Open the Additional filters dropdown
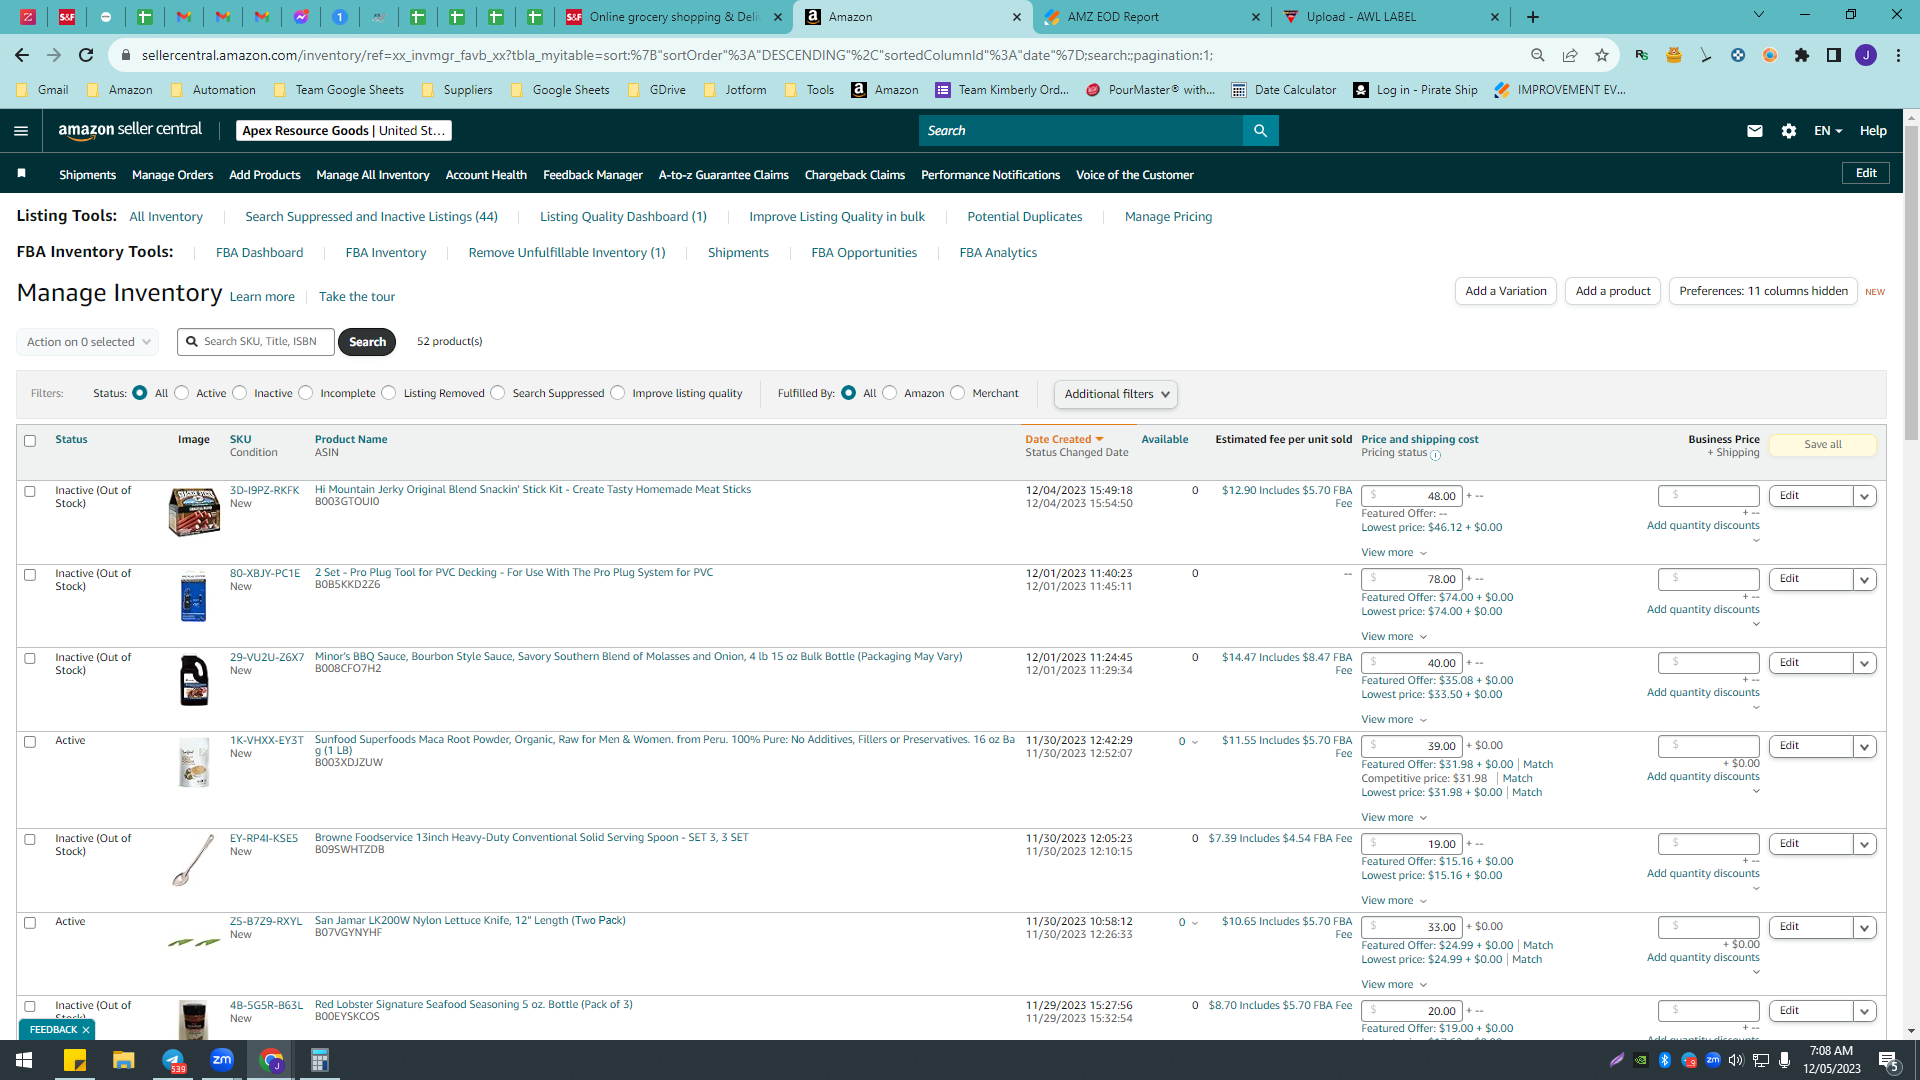 1116,394
